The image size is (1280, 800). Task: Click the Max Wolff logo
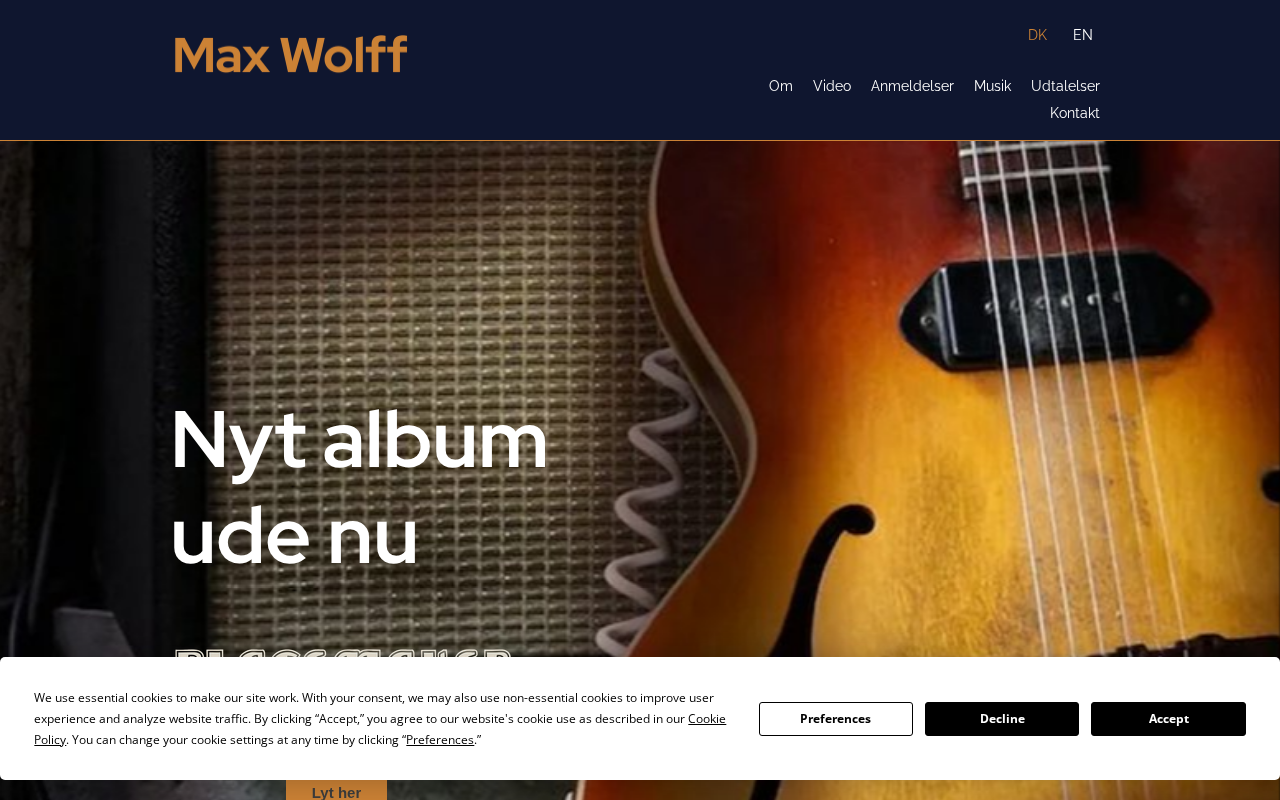pos(291,54)
